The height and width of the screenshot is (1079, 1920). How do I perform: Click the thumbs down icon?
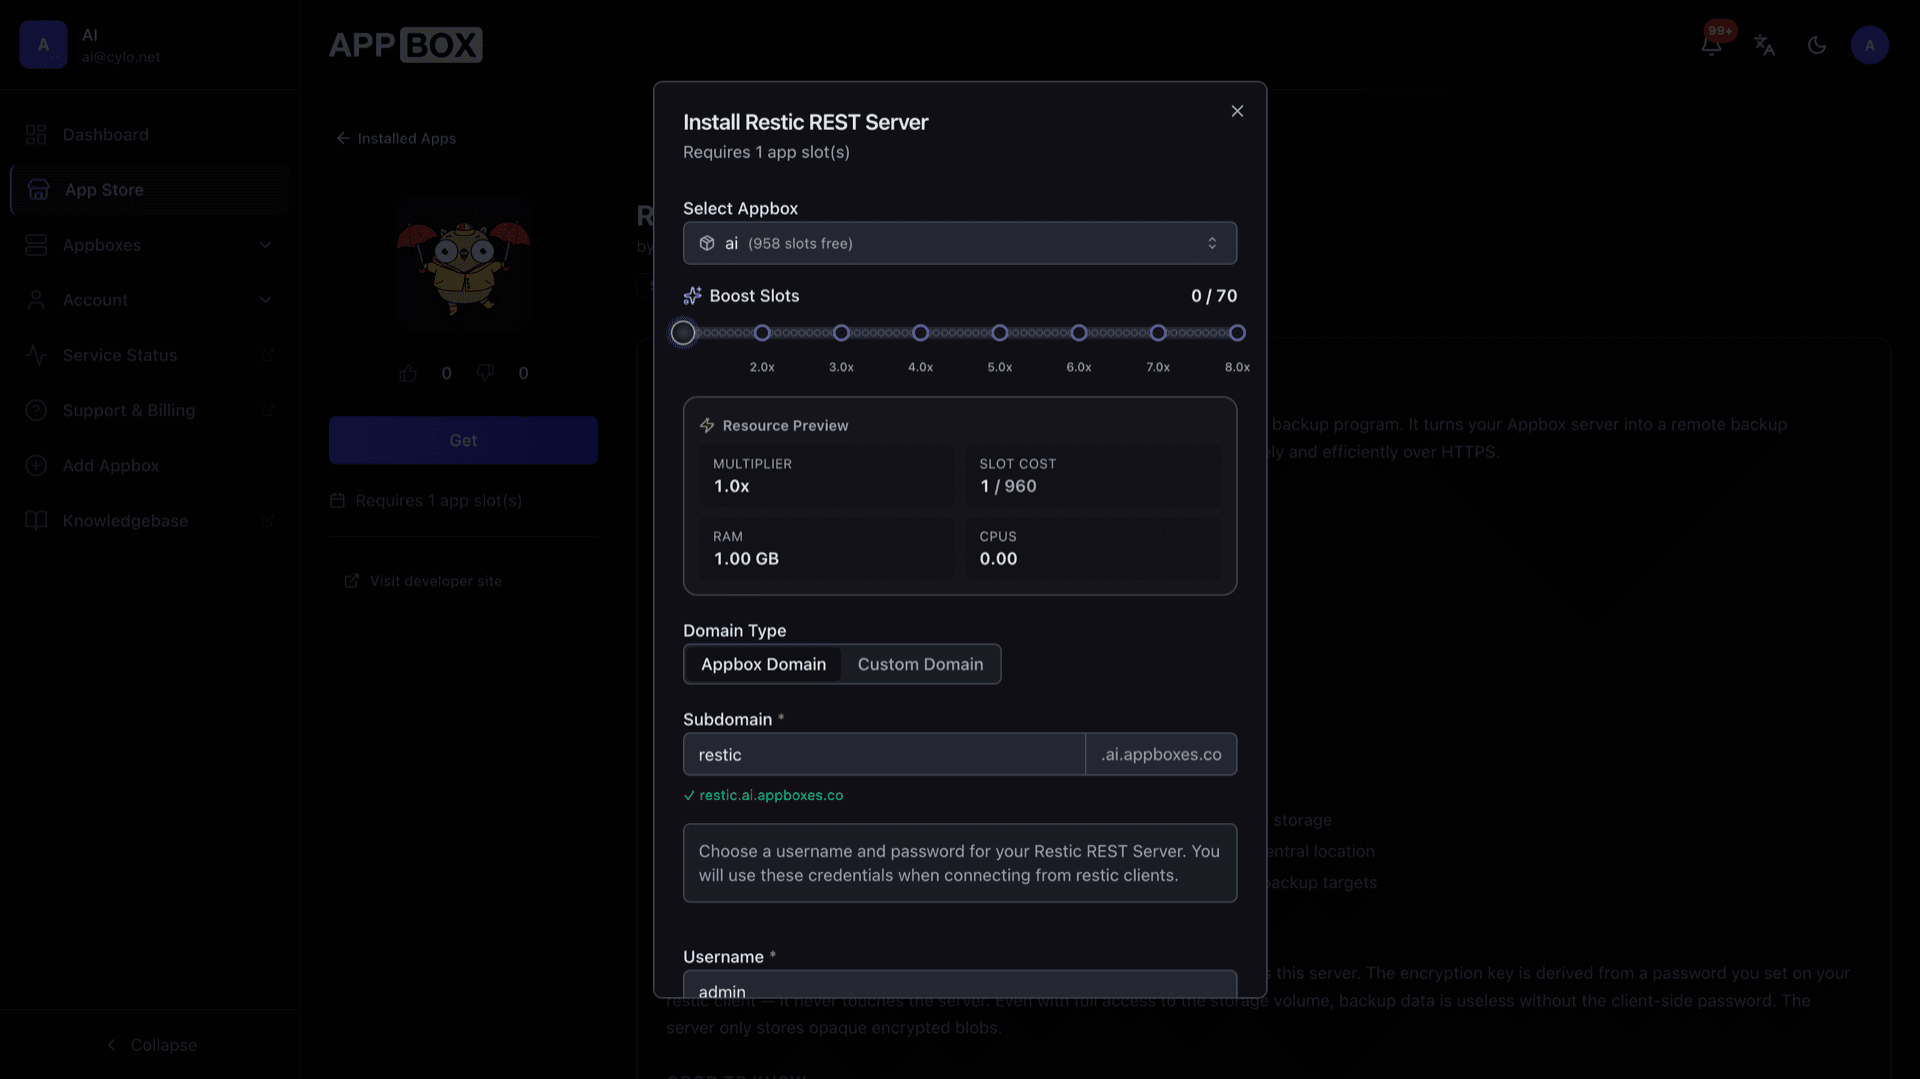[485, 373]
